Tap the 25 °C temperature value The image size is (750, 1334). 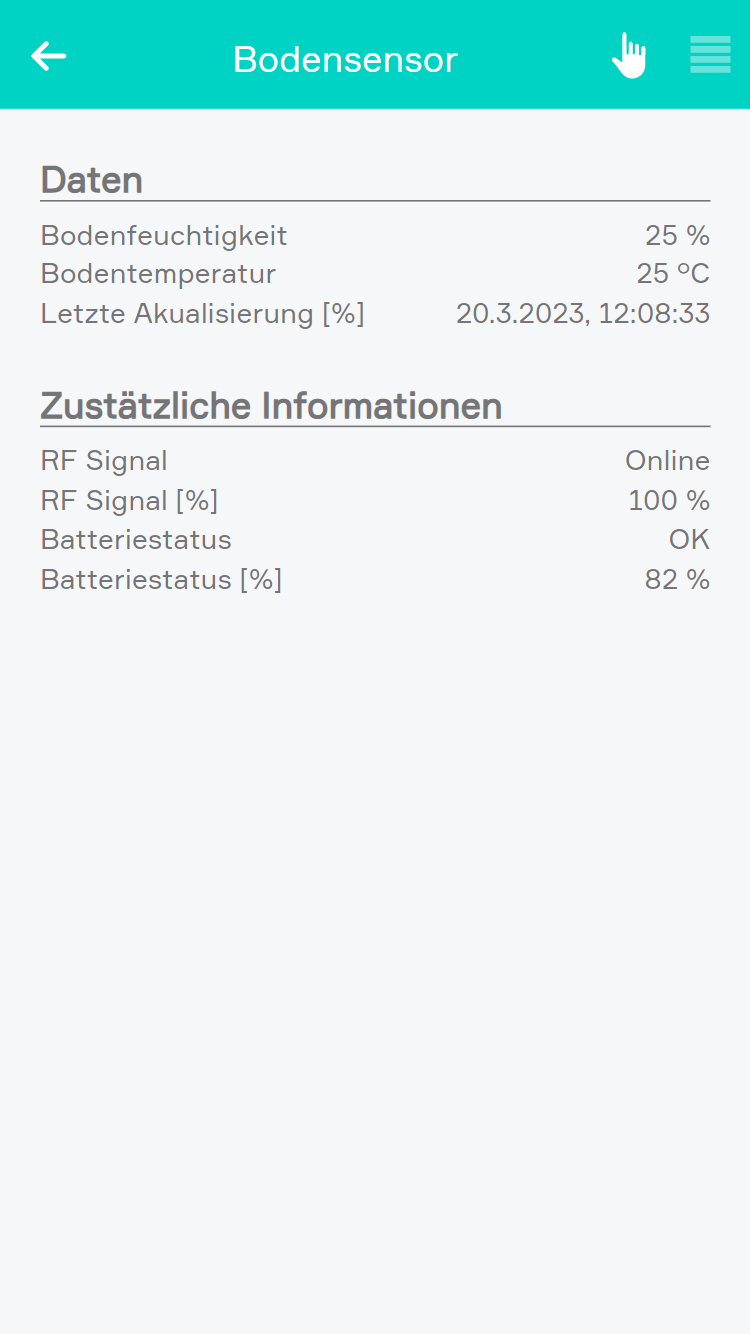673,274
